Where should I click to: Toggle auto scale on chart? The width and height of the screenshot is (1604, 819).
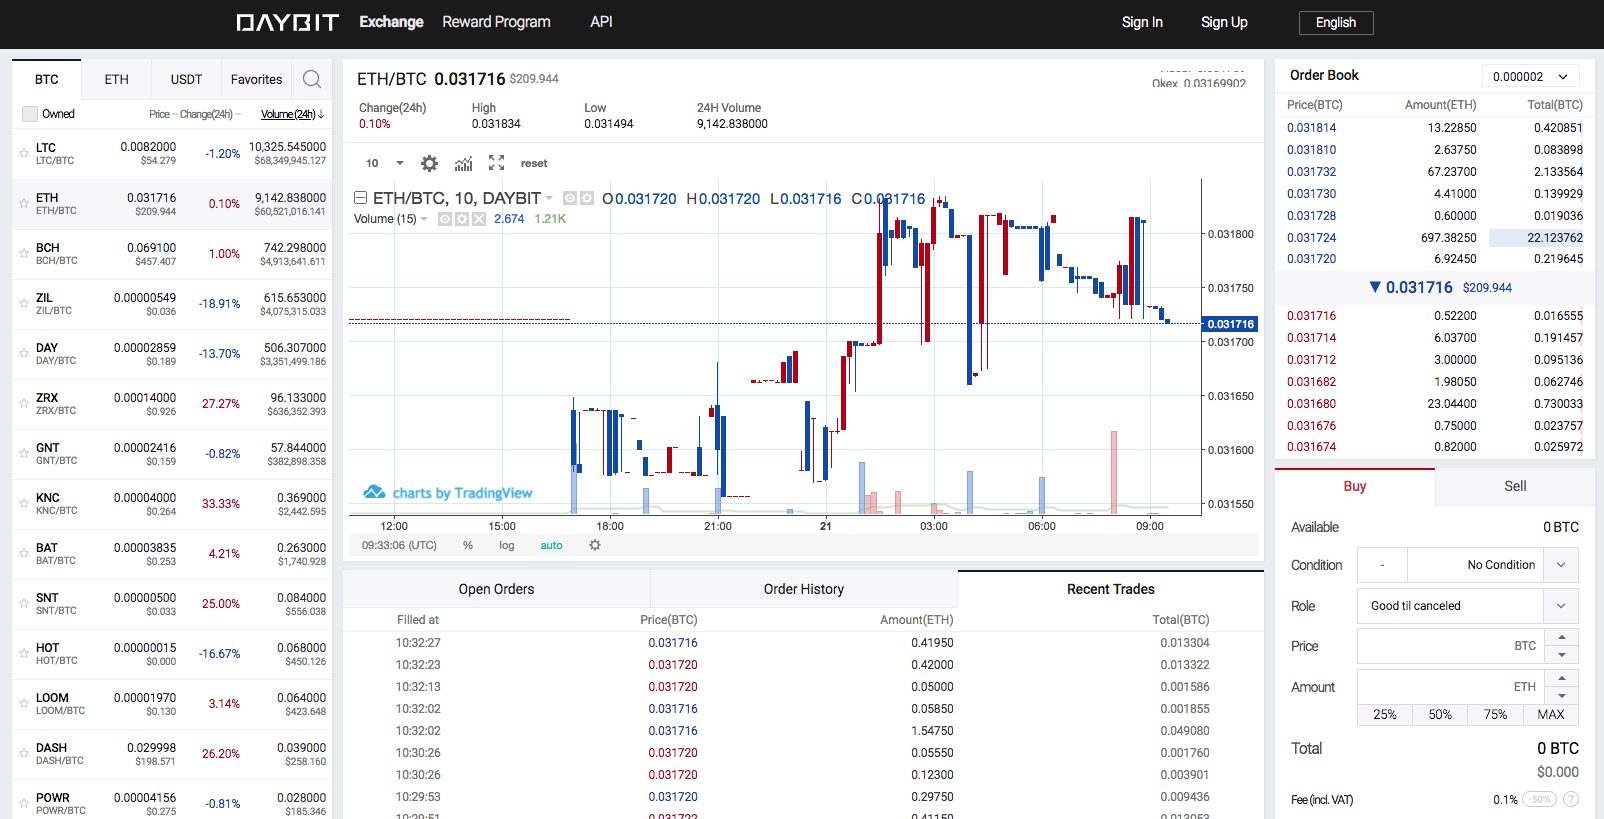(552, 546)
